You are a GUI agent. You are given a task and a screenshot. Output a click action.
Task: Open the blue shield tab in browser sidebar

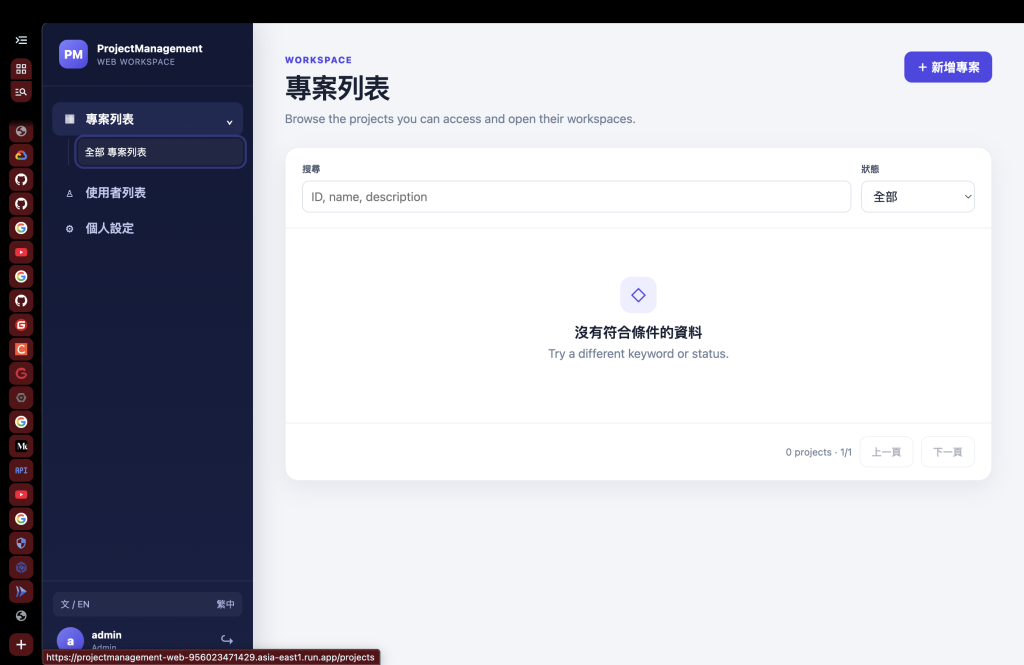click(21, 543)
